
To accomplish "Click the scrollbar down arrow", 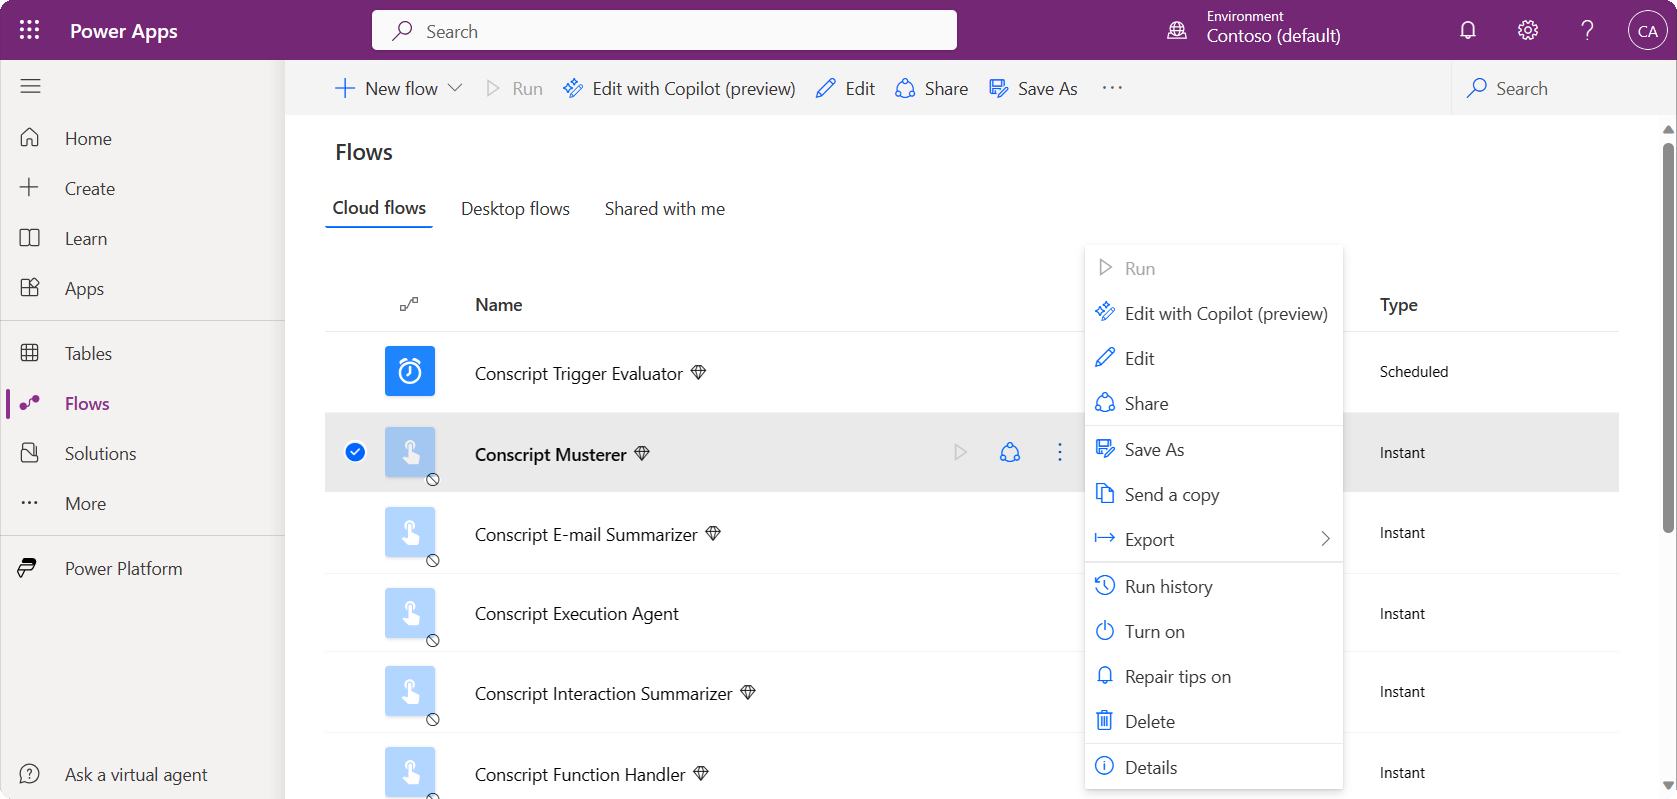I will click(x=1668, y=786).
